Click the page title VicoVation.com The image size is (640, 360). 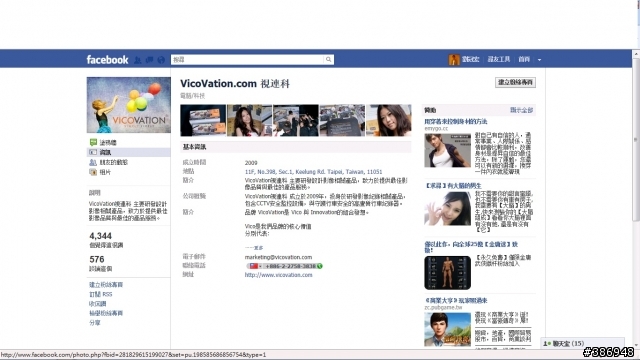coord(218,84)
